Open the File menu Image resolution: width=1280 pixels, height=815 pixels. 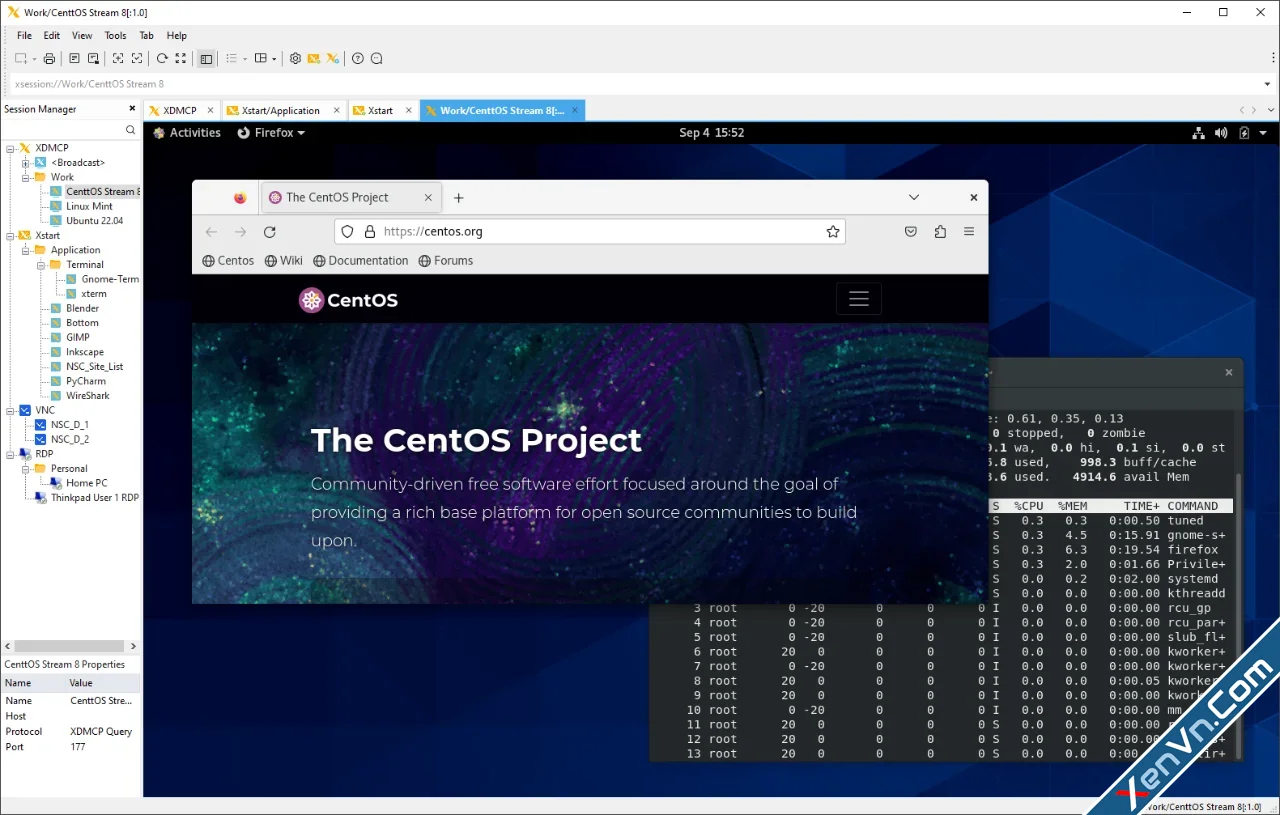tap(24, 35)
